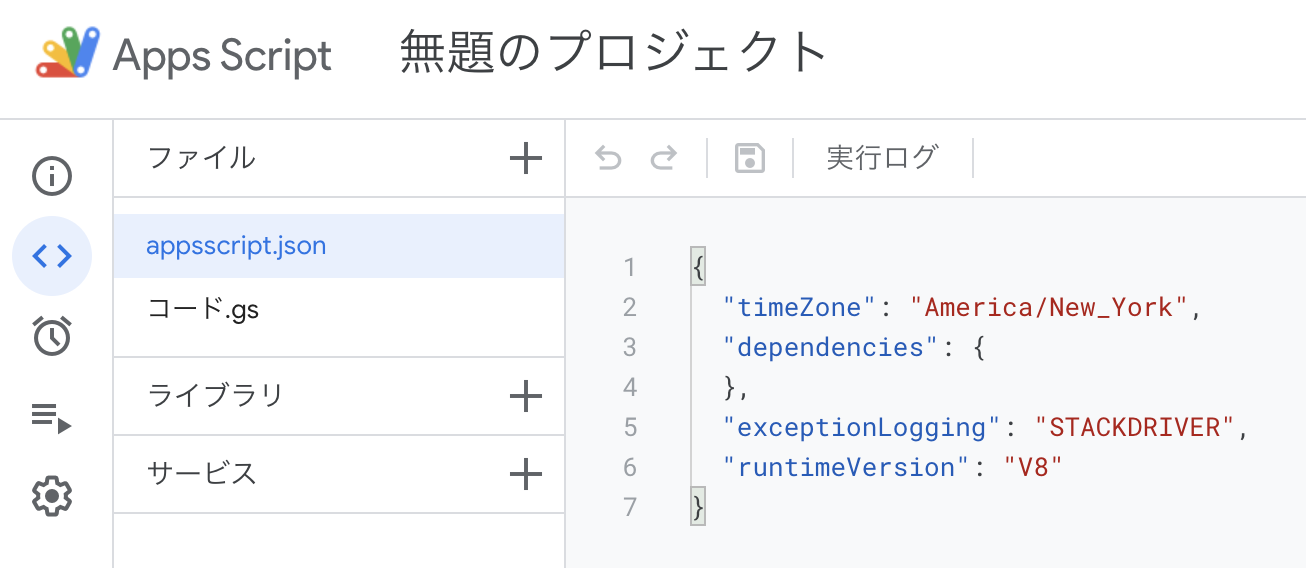Open Project Settings gear icon
1306x568 pixels.
point(52,496)
